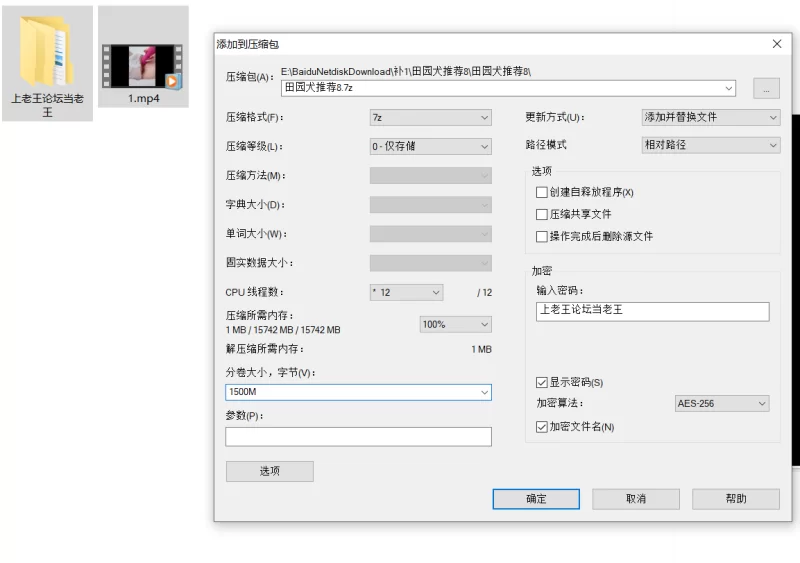
Task: Uncheck the 显示密码 checkbox
Action: point(542,382)
